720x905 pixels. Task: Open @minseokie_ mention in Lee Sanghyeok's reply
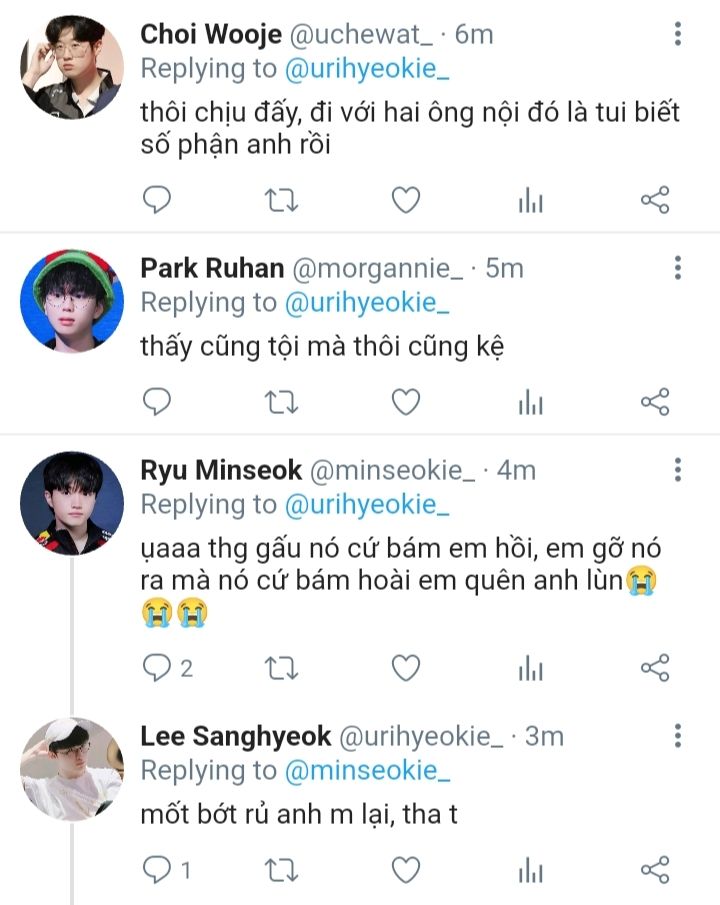click(367, 770)
